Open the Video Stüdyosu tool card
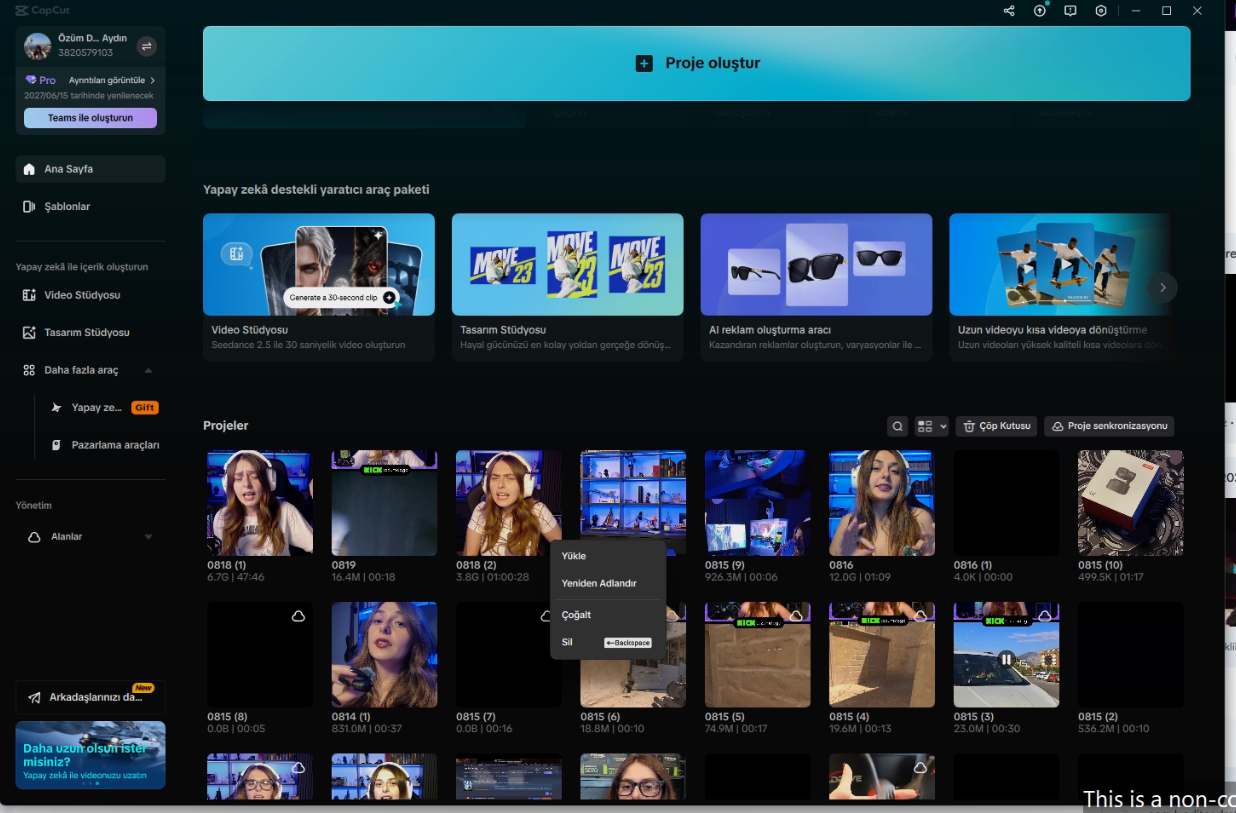This screenshot has height=813, width=1236. tap(319, 287)
